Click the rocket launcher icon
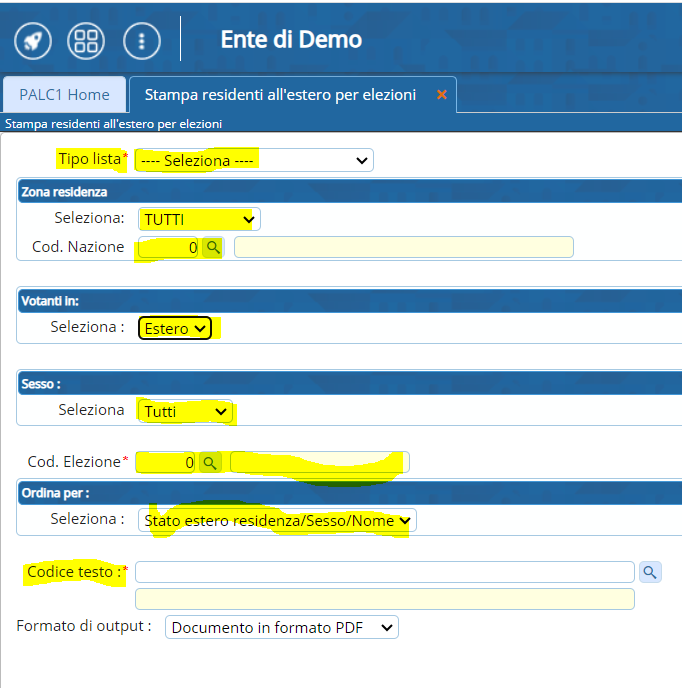Image resolution: width=682 pixels, height=688 pixels. tap(33, 40)
